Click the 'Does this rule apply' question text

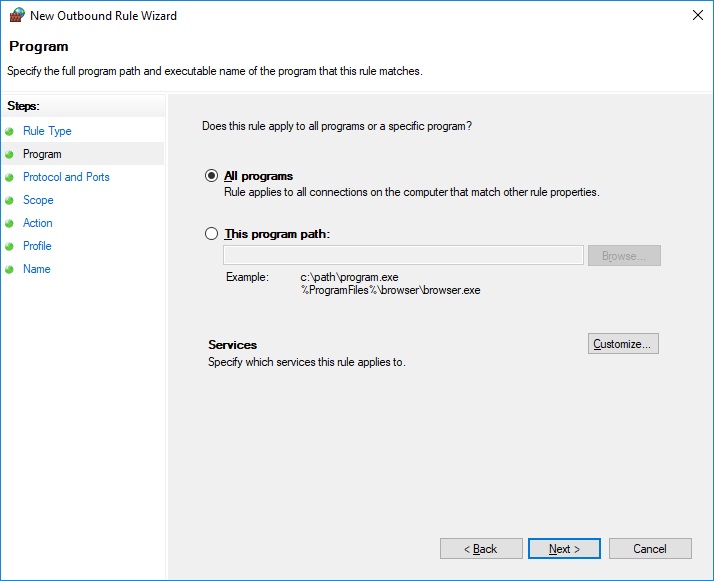point(337,126)
